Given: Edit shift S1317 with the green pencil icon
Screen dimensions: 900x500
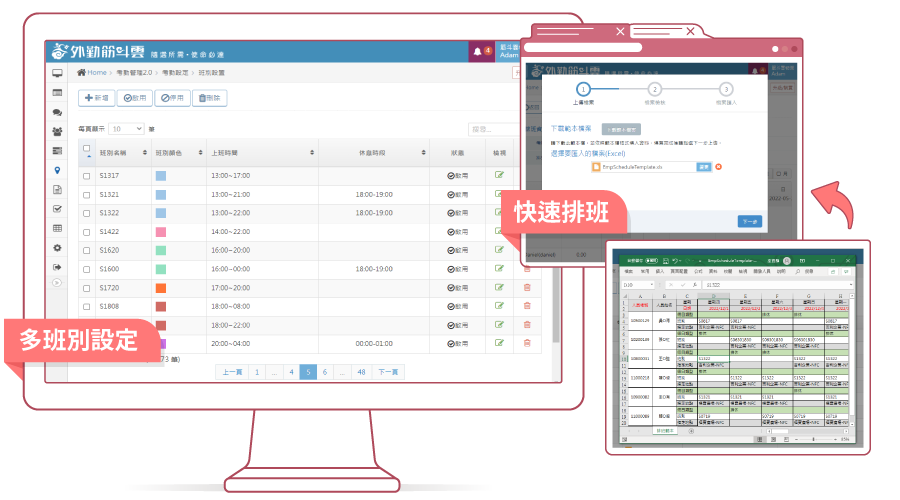Looking at the screenshot, I should [499, 175].
